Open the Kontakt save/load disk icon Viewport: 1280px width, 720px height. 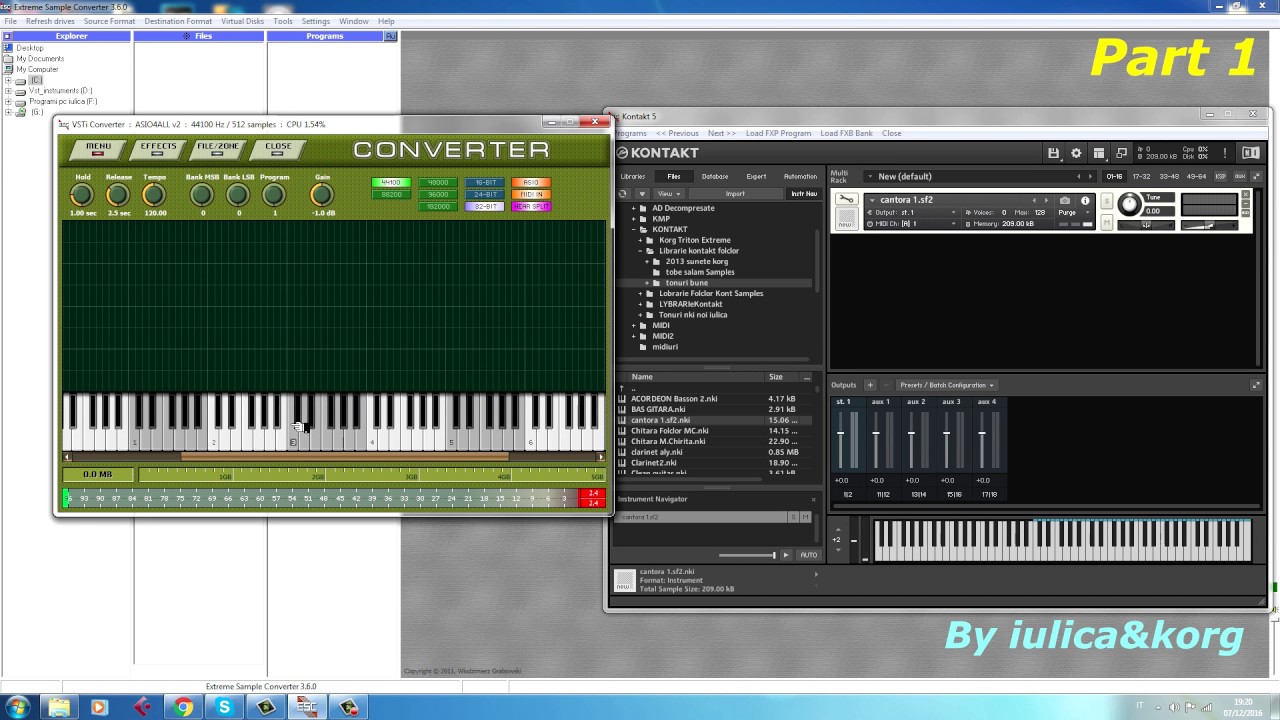pyautogui.click(x=1053, y=153)
